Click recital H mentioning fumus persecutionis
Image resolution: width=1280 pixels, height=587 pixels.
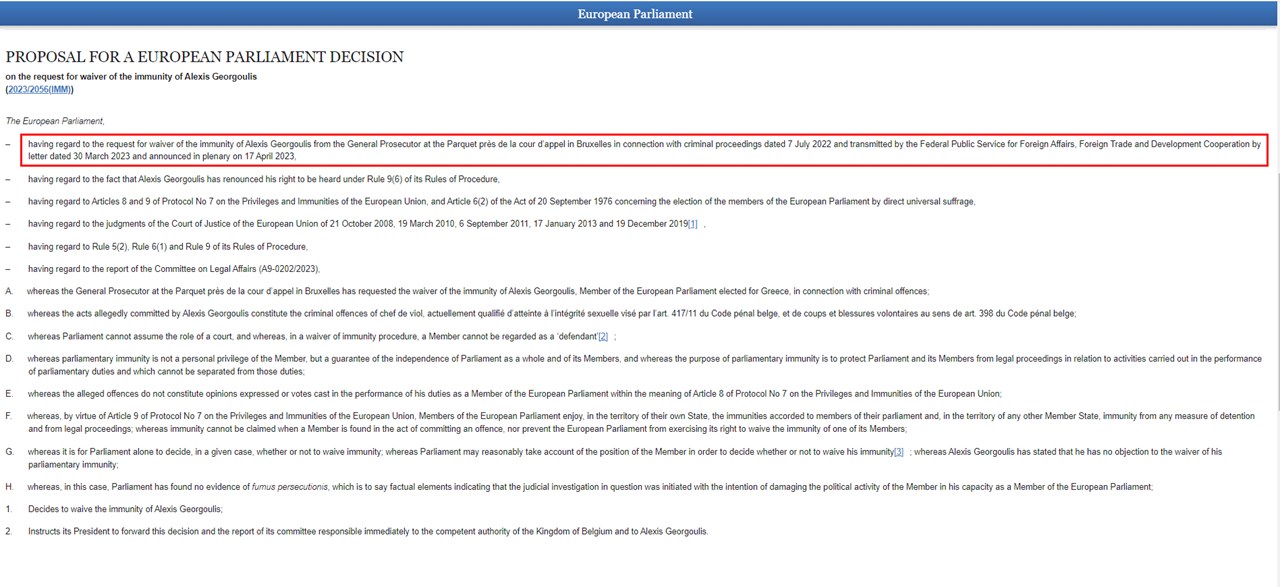click(x=590, y=487)
